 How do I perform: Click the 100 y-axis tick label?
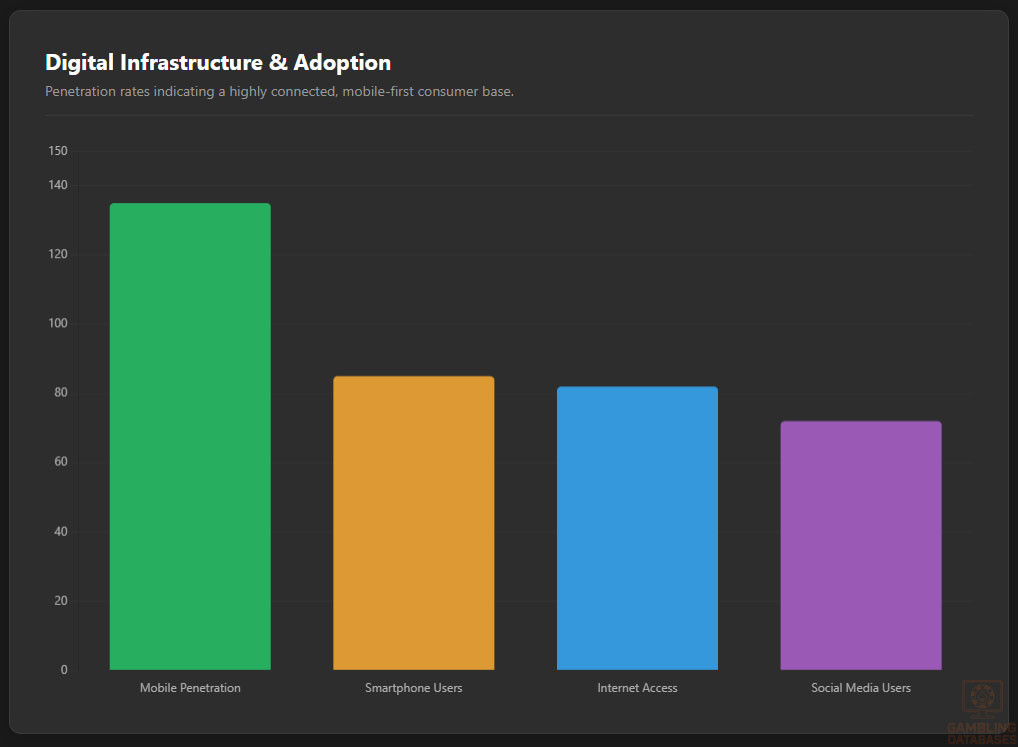pos(58,323)
